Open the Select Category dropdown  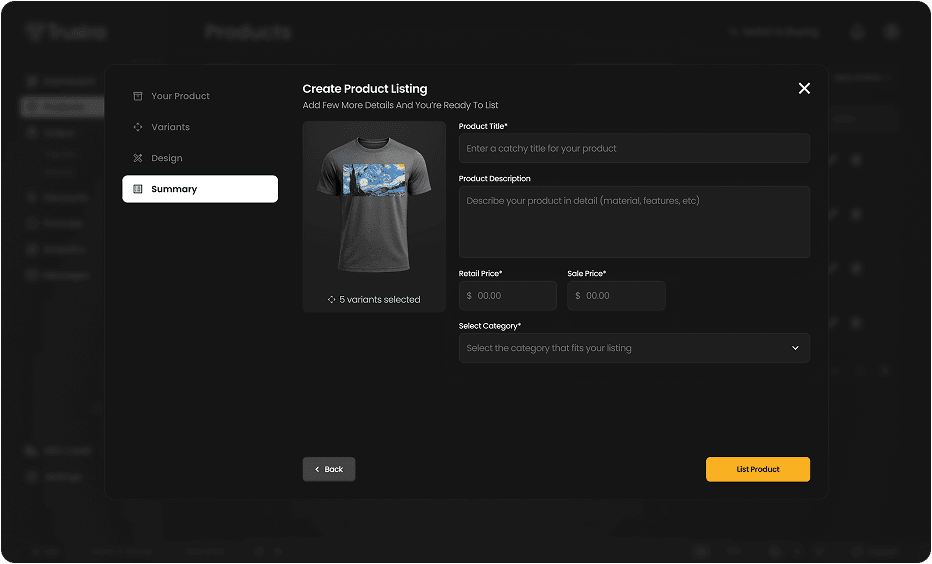(x=634, y=348)
